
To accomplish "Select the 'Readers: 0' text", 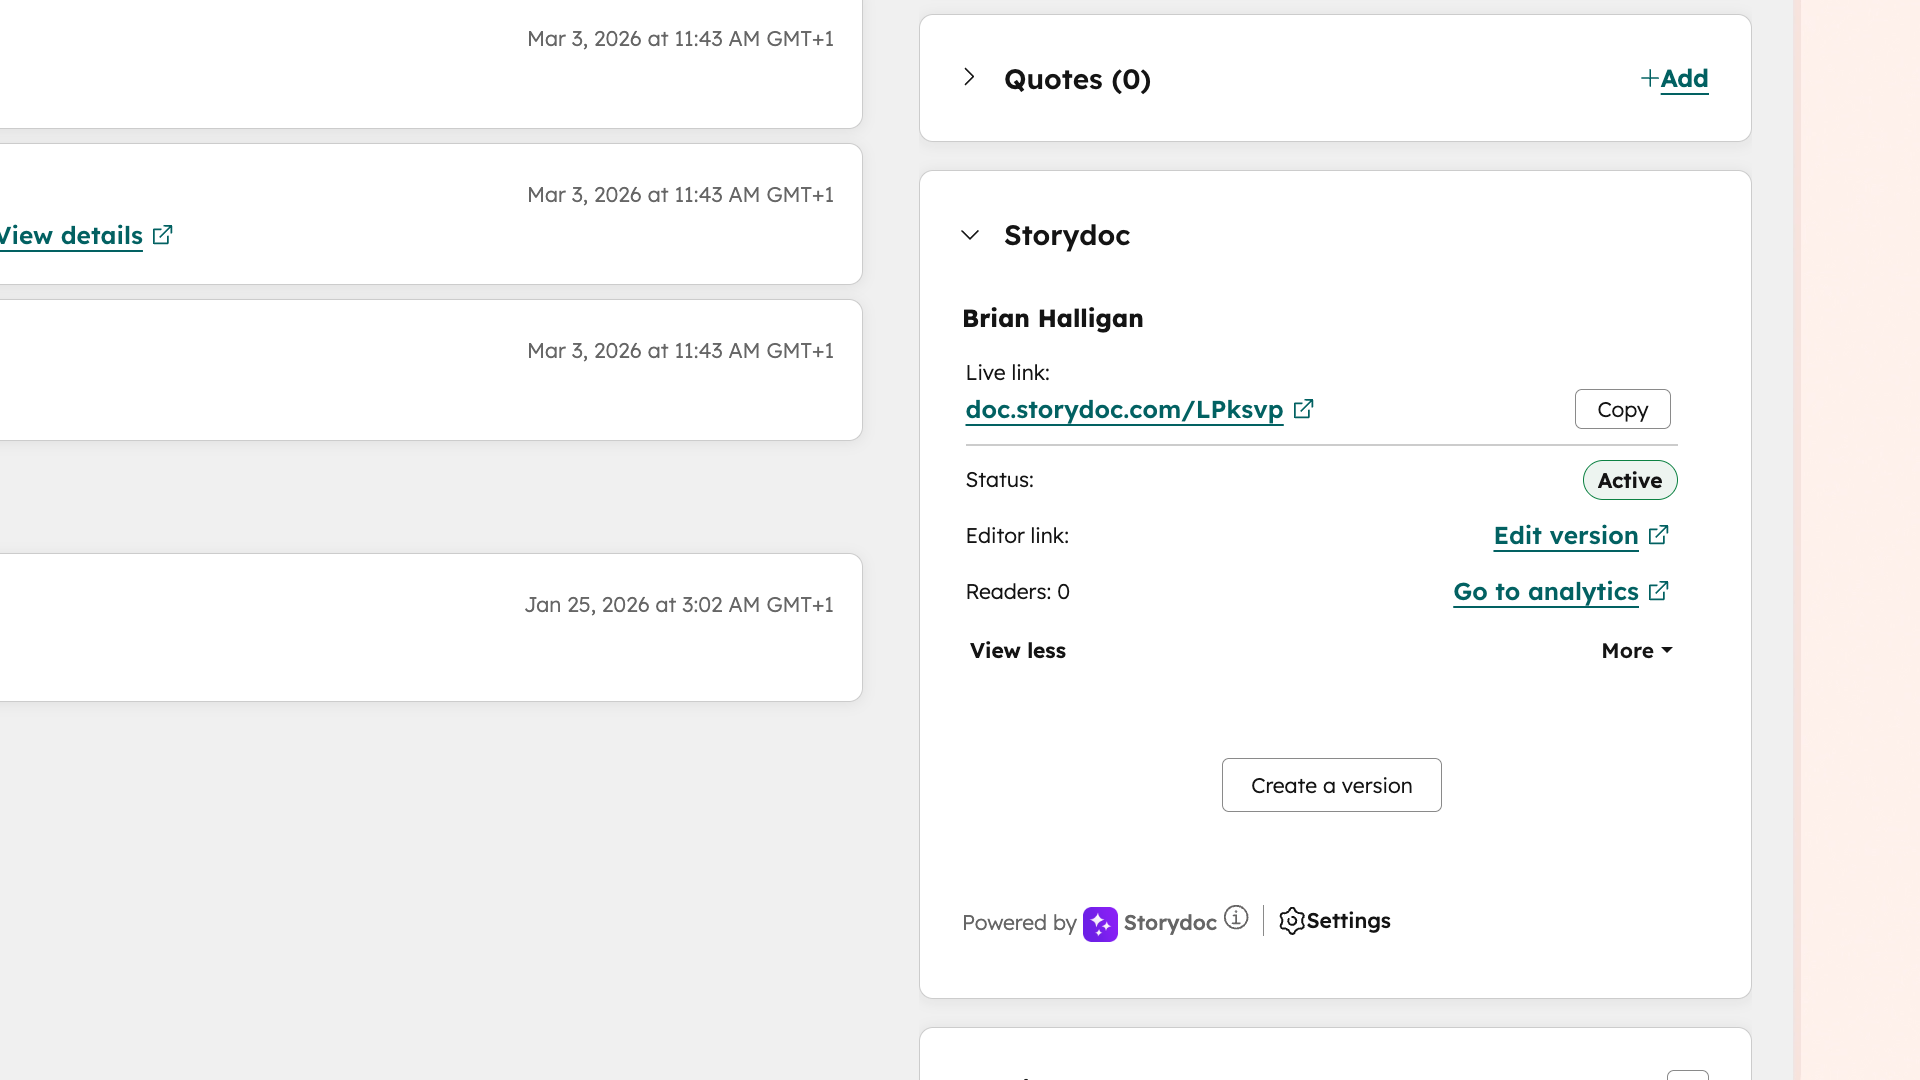I will pyautogui.click(x=1018, y=592).
